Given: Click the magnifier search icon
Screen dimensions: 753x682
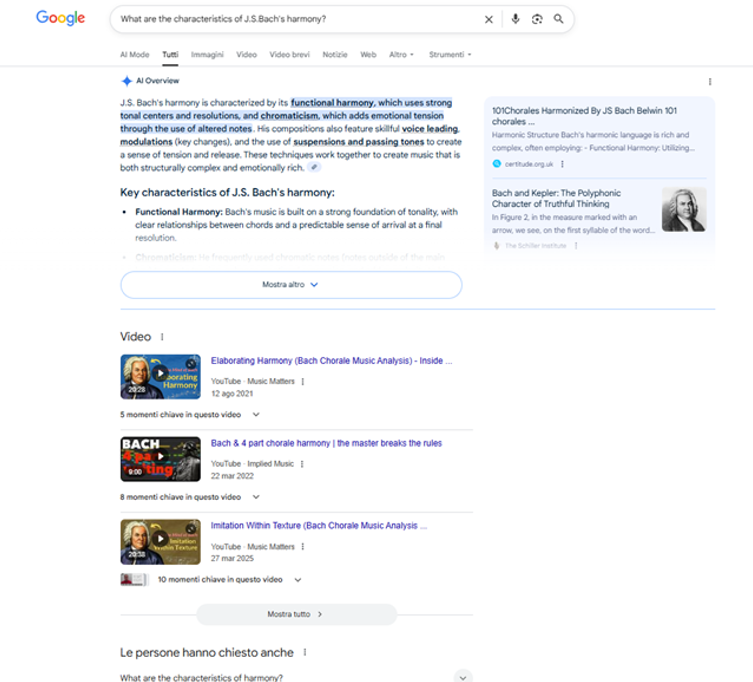Looking at the screenshot, I should (x=558, y=19).
